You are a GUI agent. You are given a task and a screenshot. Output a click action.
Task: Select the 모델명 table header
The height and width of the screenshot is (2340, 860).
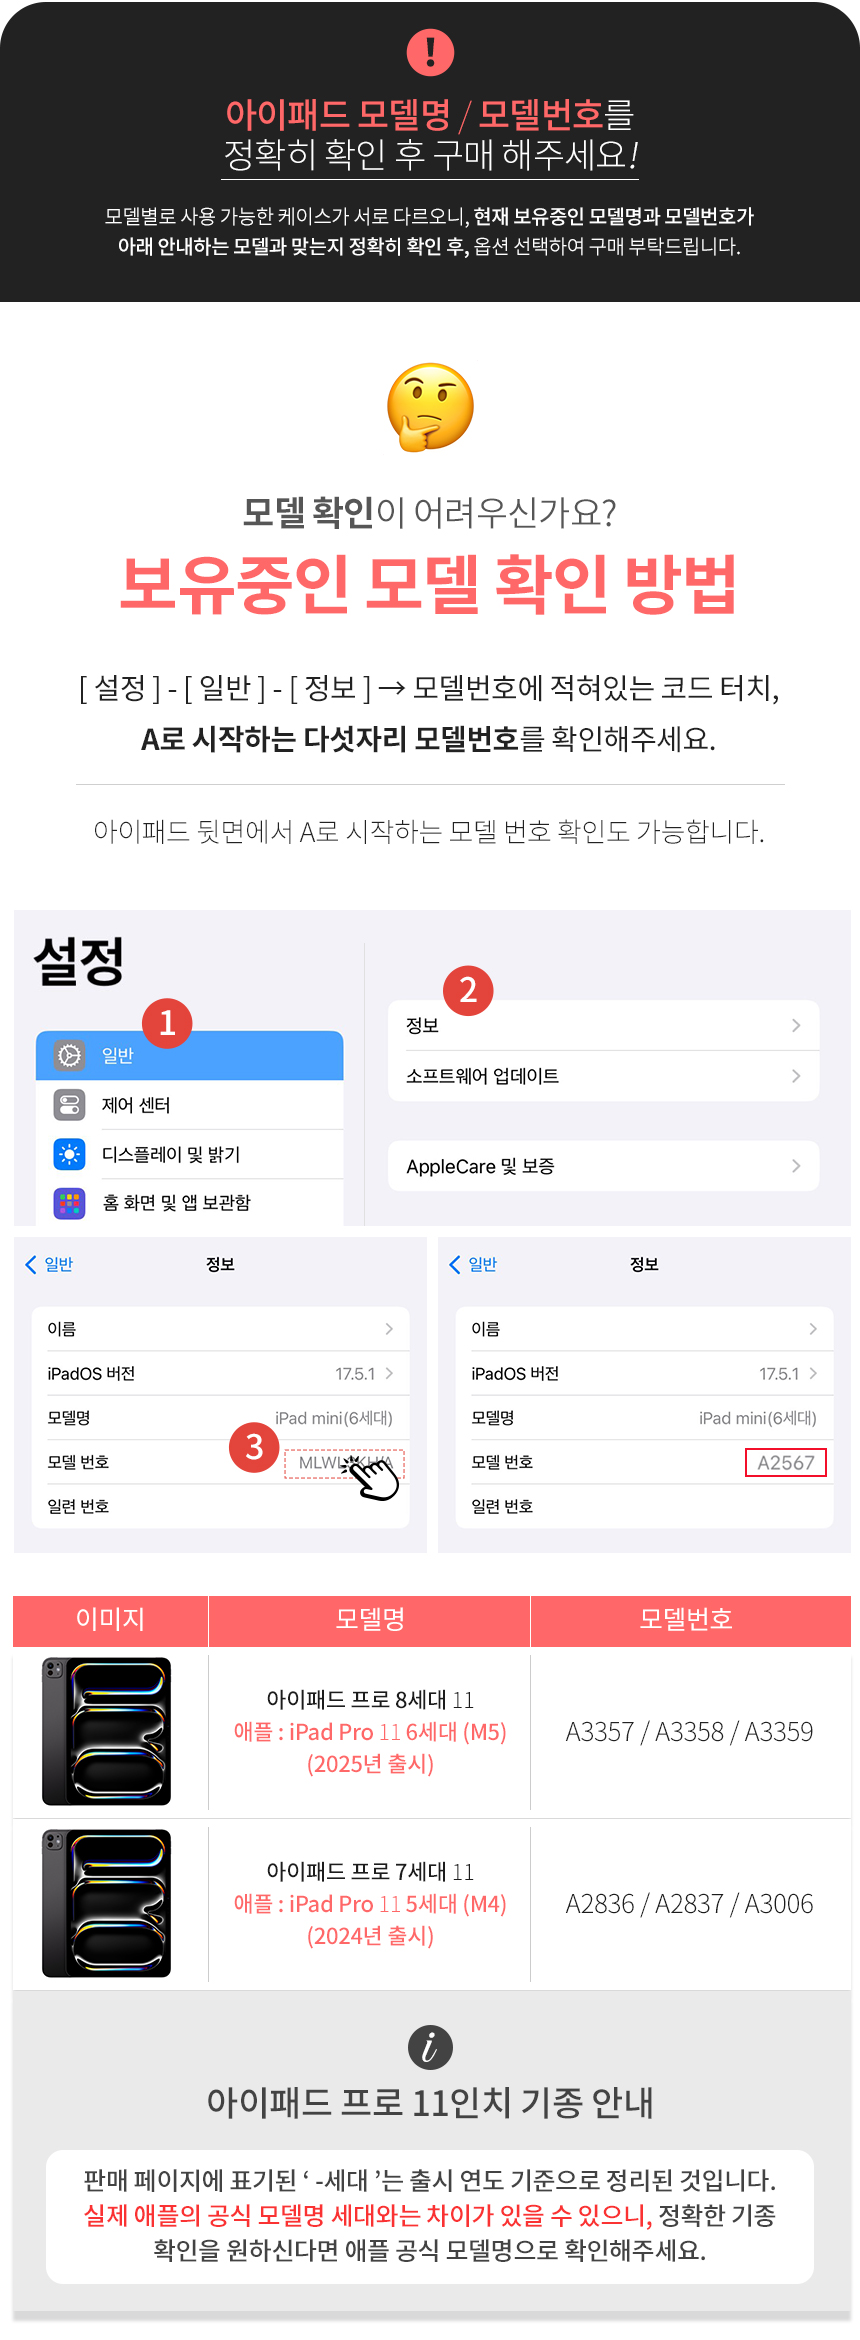point(369,1619)
